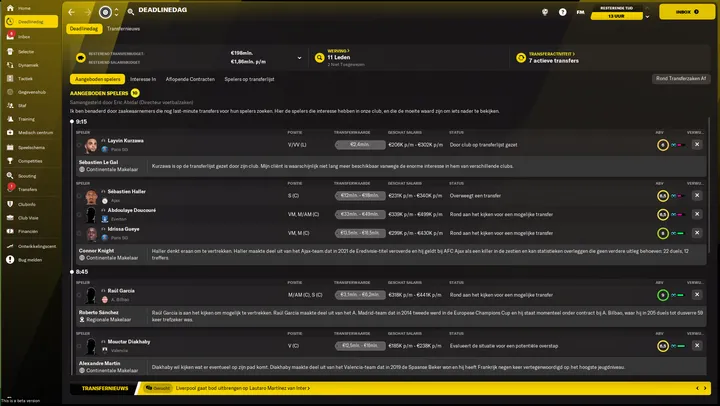The height and width of the screenshot is (406, 720).
Task: Go back with the left arrow
Action: pos(71,12)
